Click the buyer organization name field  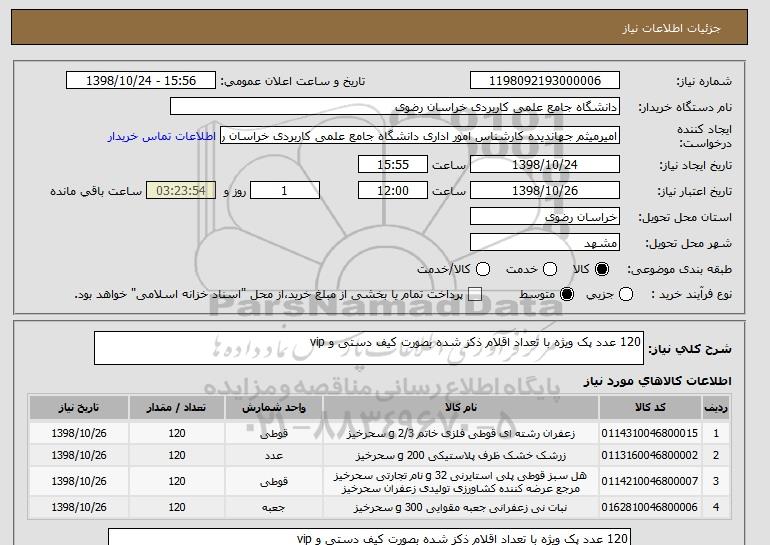tap(395, 107)
